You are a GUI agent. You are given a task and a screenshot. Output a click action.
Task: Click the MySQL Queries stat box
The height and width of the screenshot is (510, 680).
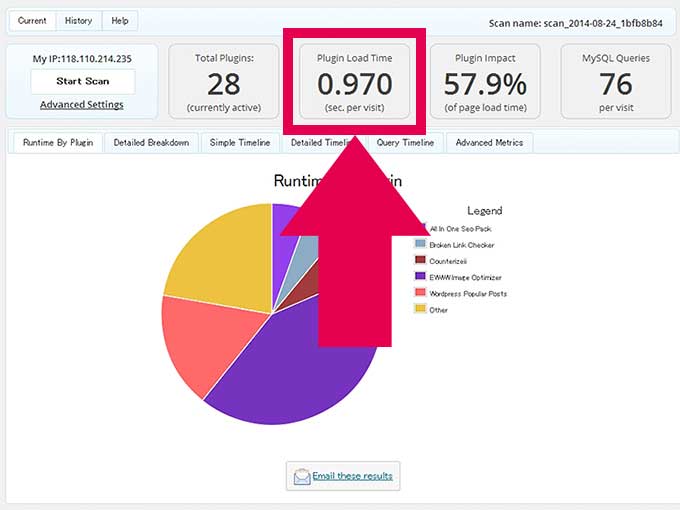click(615, 81)
